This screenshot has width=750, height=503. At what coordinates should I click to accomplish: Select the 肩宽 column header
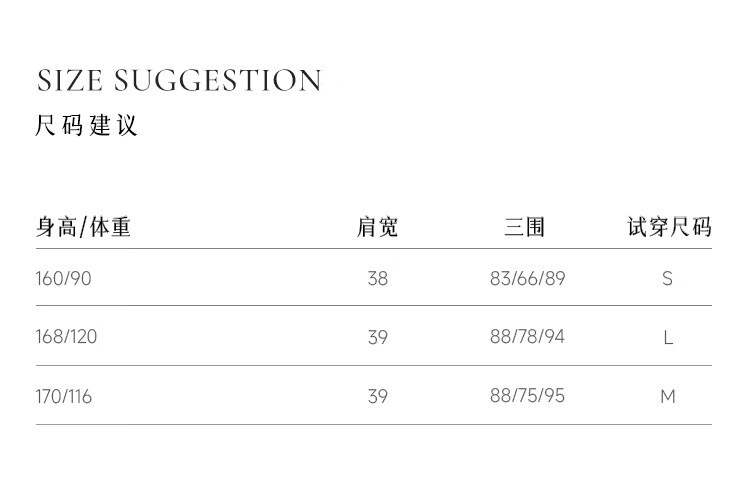377,227
